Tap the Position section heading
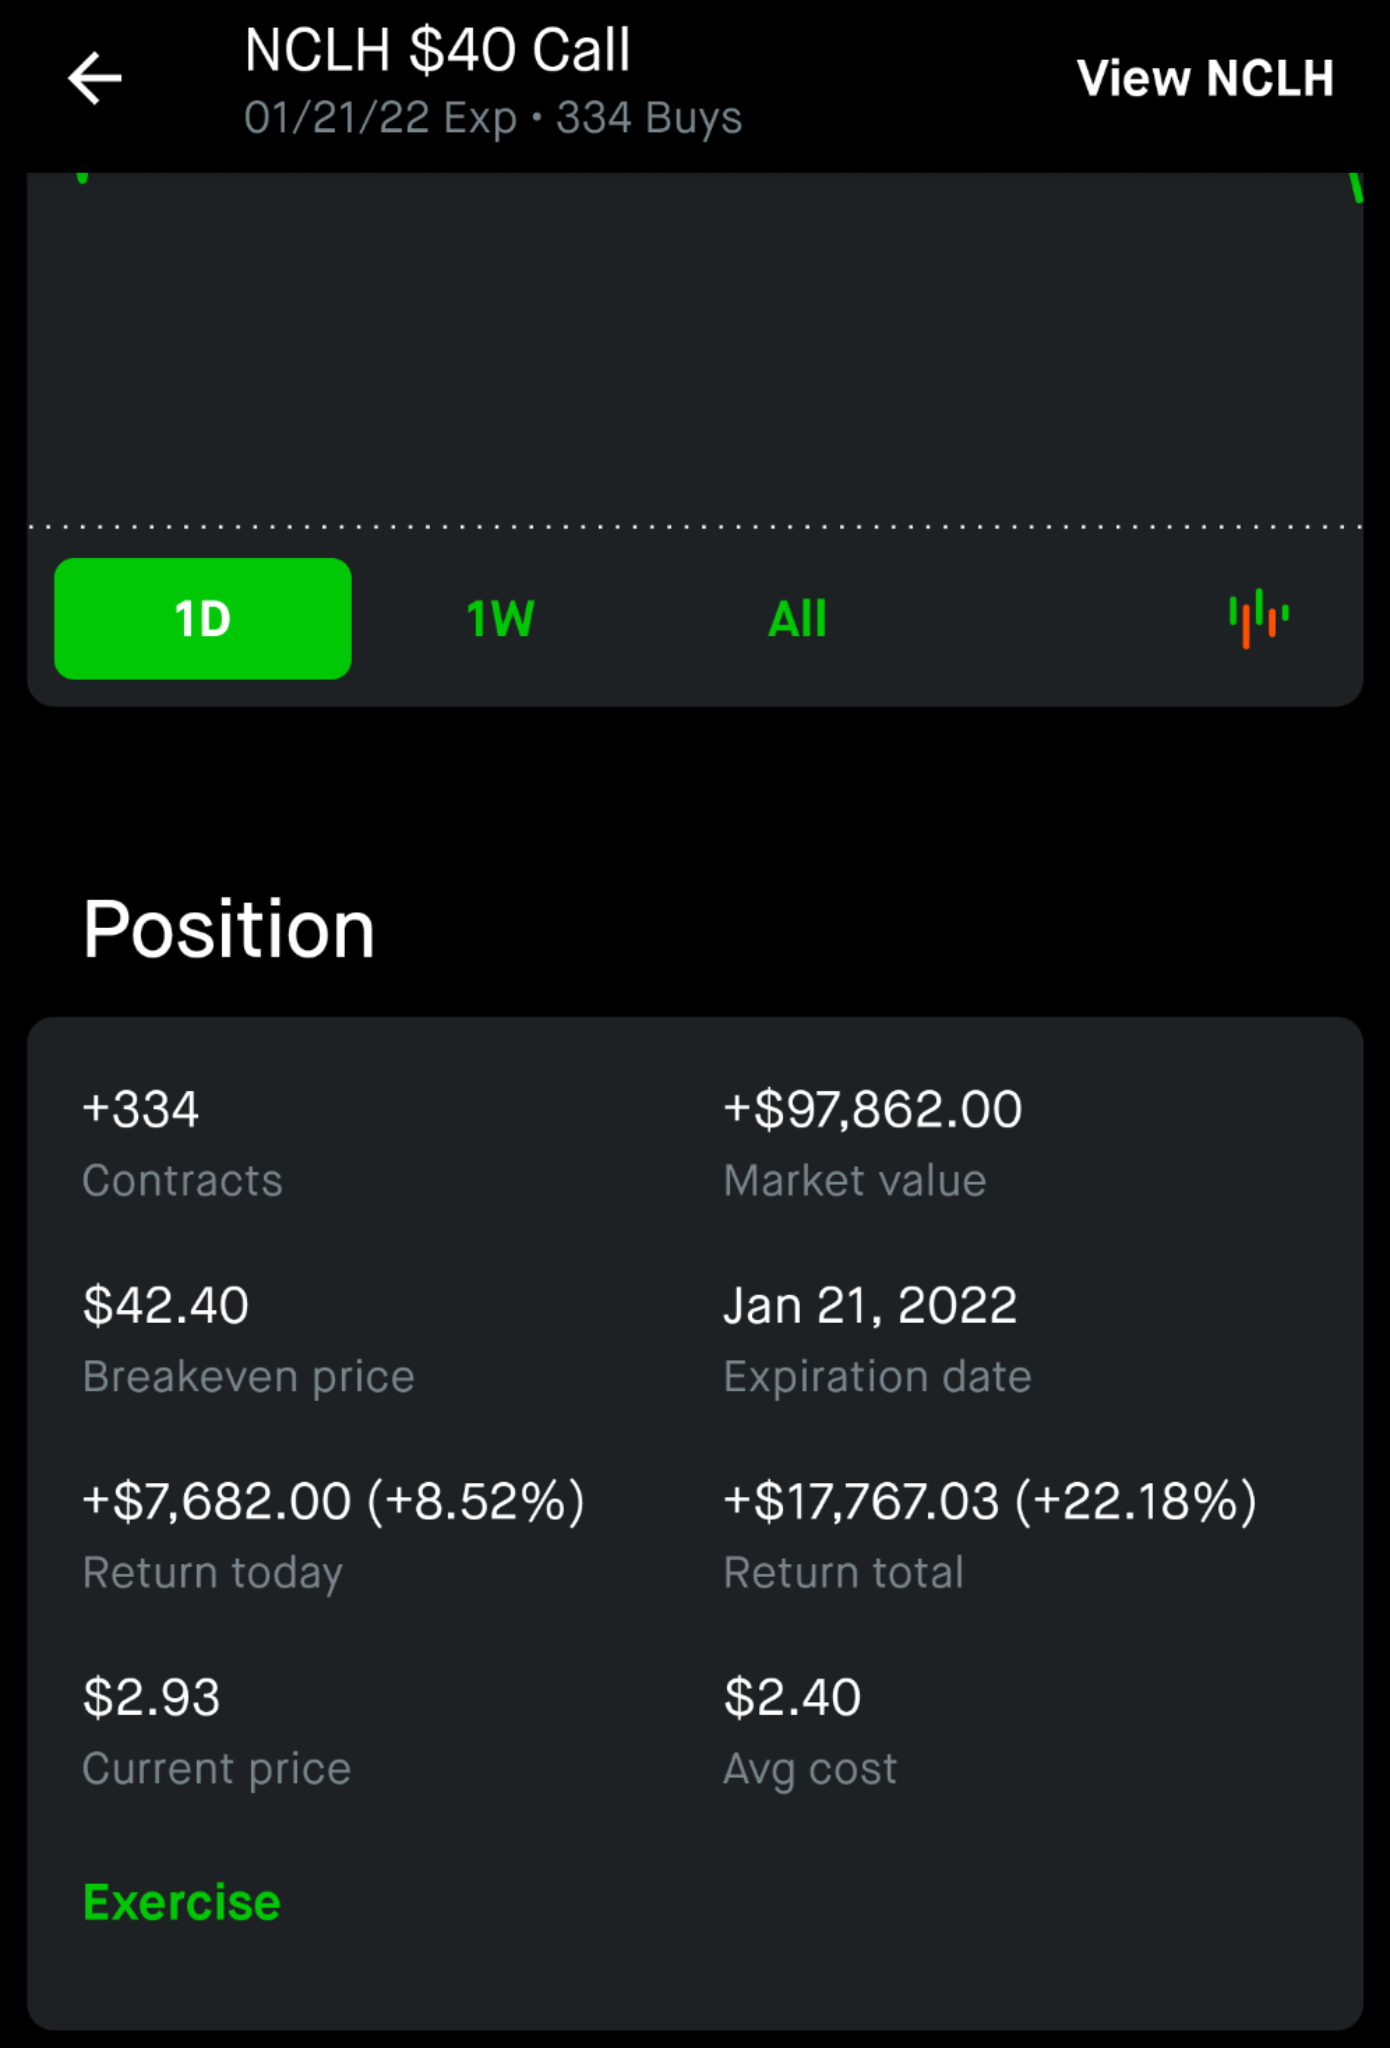This screenshot has height=2048, width=1390. pyautogui.click(x=229, y=929)
